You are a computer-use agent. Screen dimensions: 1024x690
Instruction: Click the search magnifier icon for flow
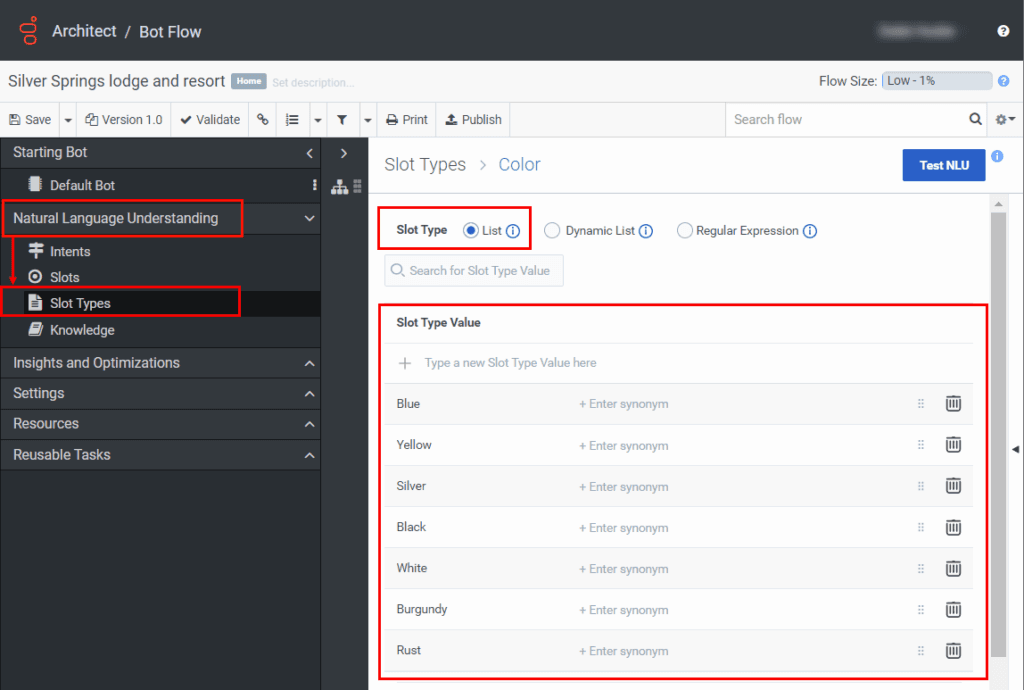(975, 120)
